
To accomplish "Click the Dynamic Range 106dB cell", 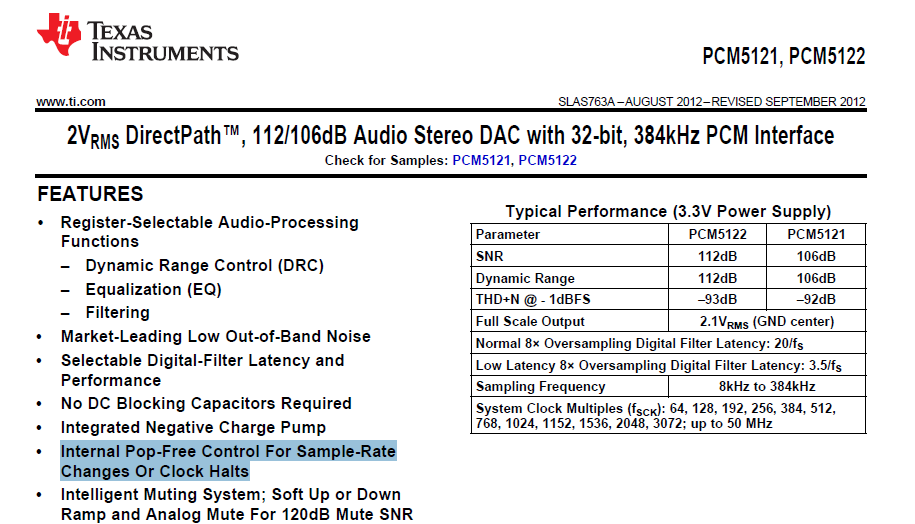I will pos(816,278).
